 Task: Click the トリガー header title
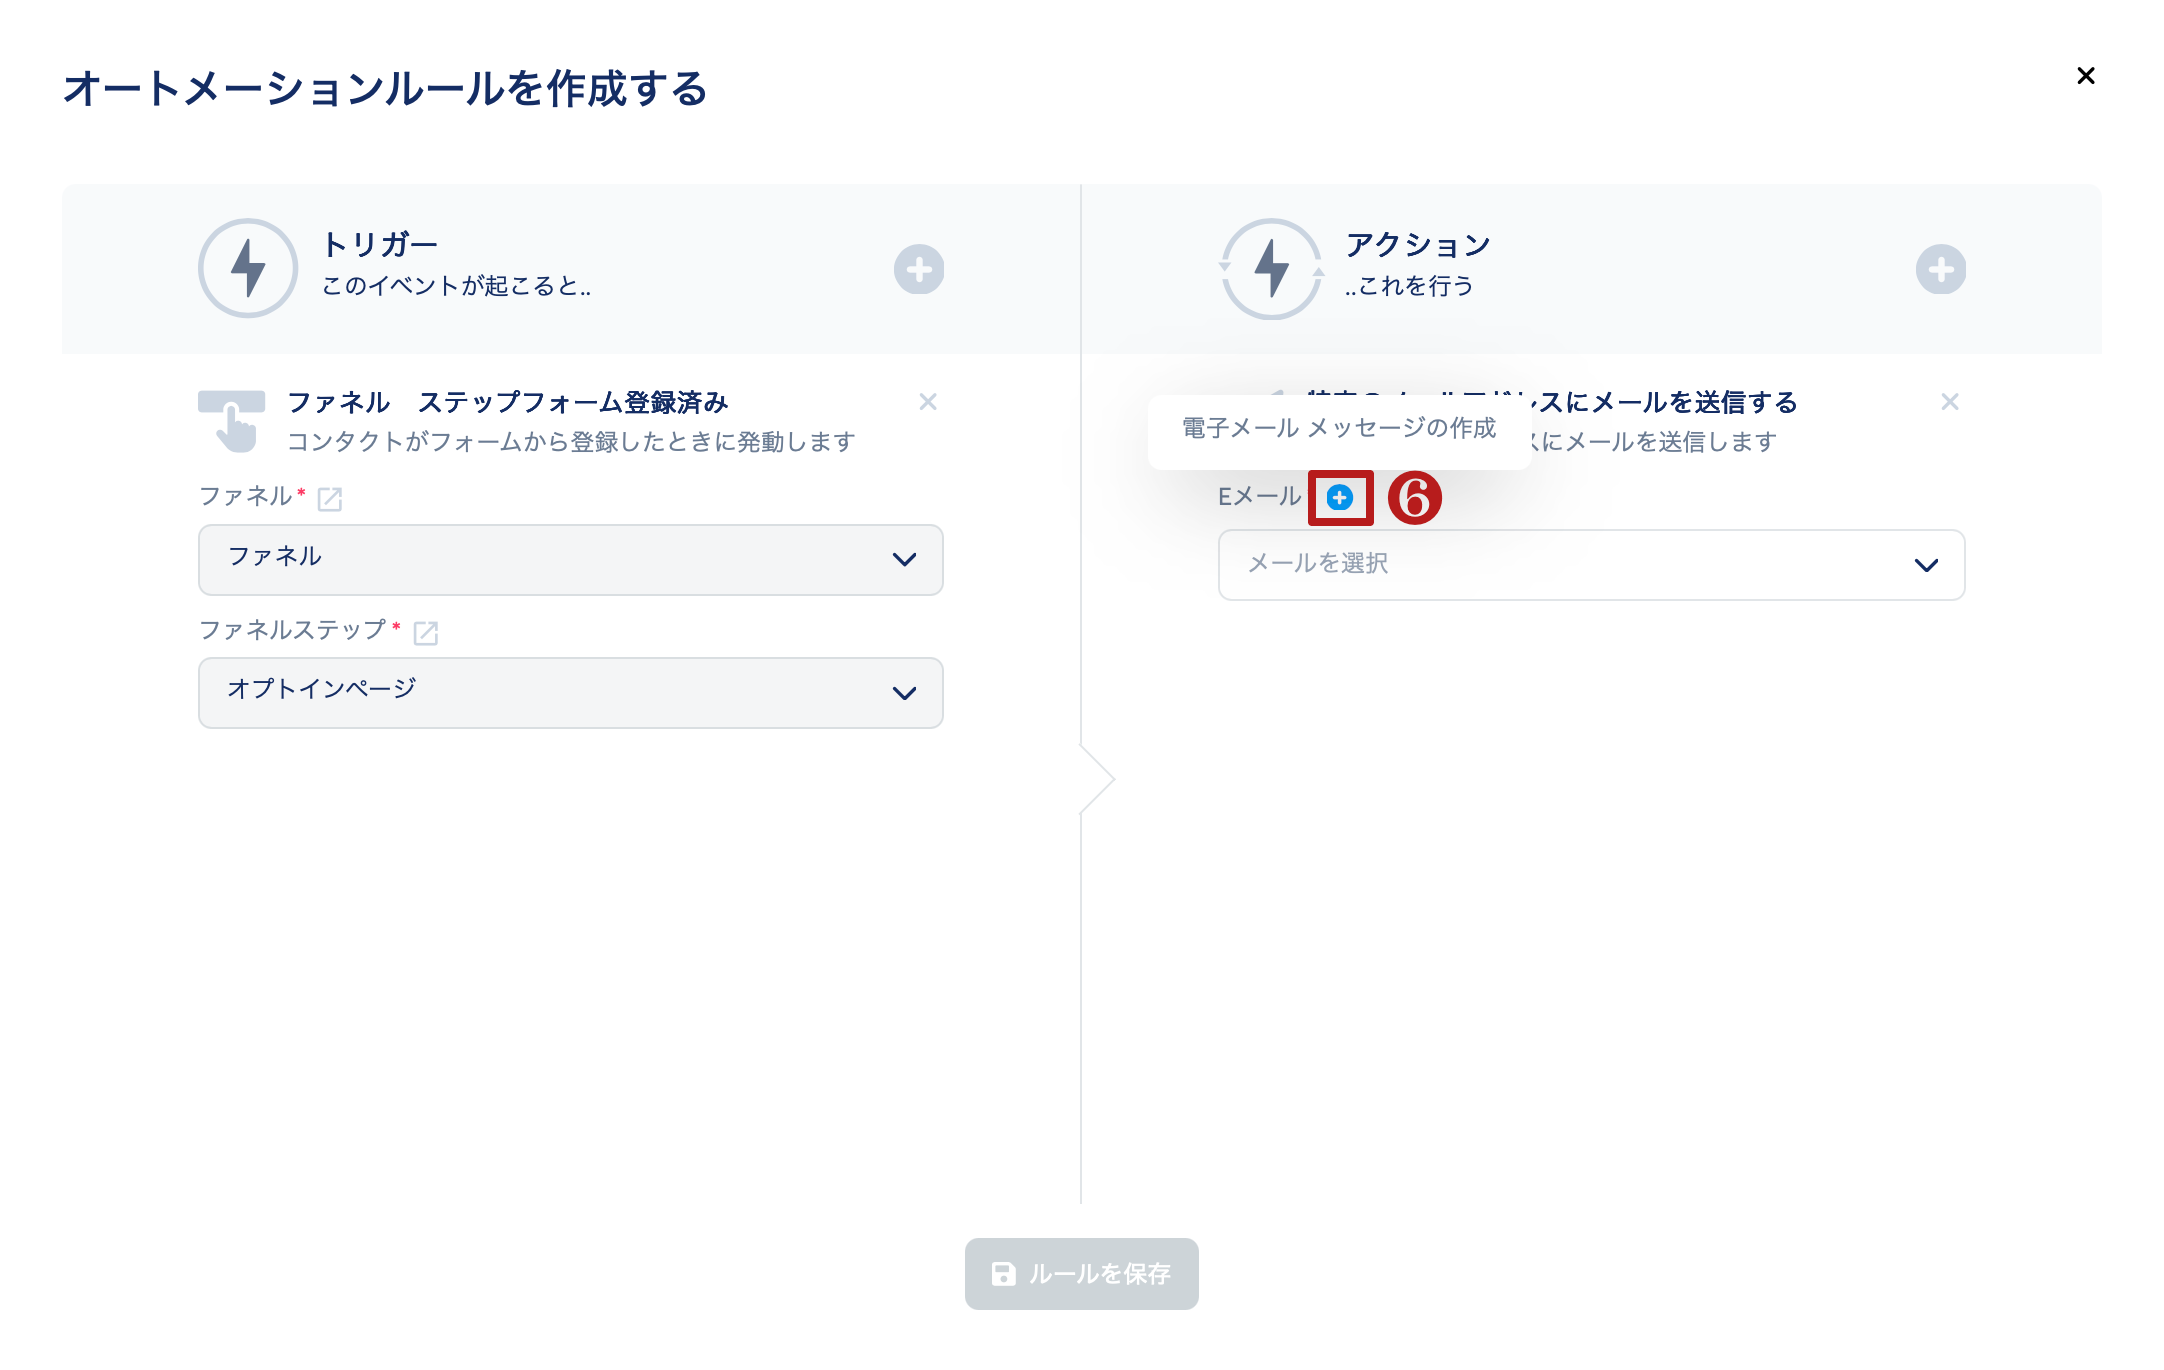click(380, 245)
